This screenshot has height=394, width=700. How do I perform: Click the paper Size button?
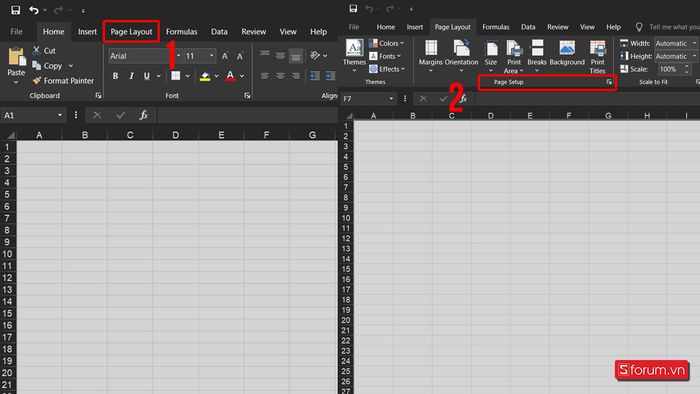pyautogui.click(x=491, y=56)
